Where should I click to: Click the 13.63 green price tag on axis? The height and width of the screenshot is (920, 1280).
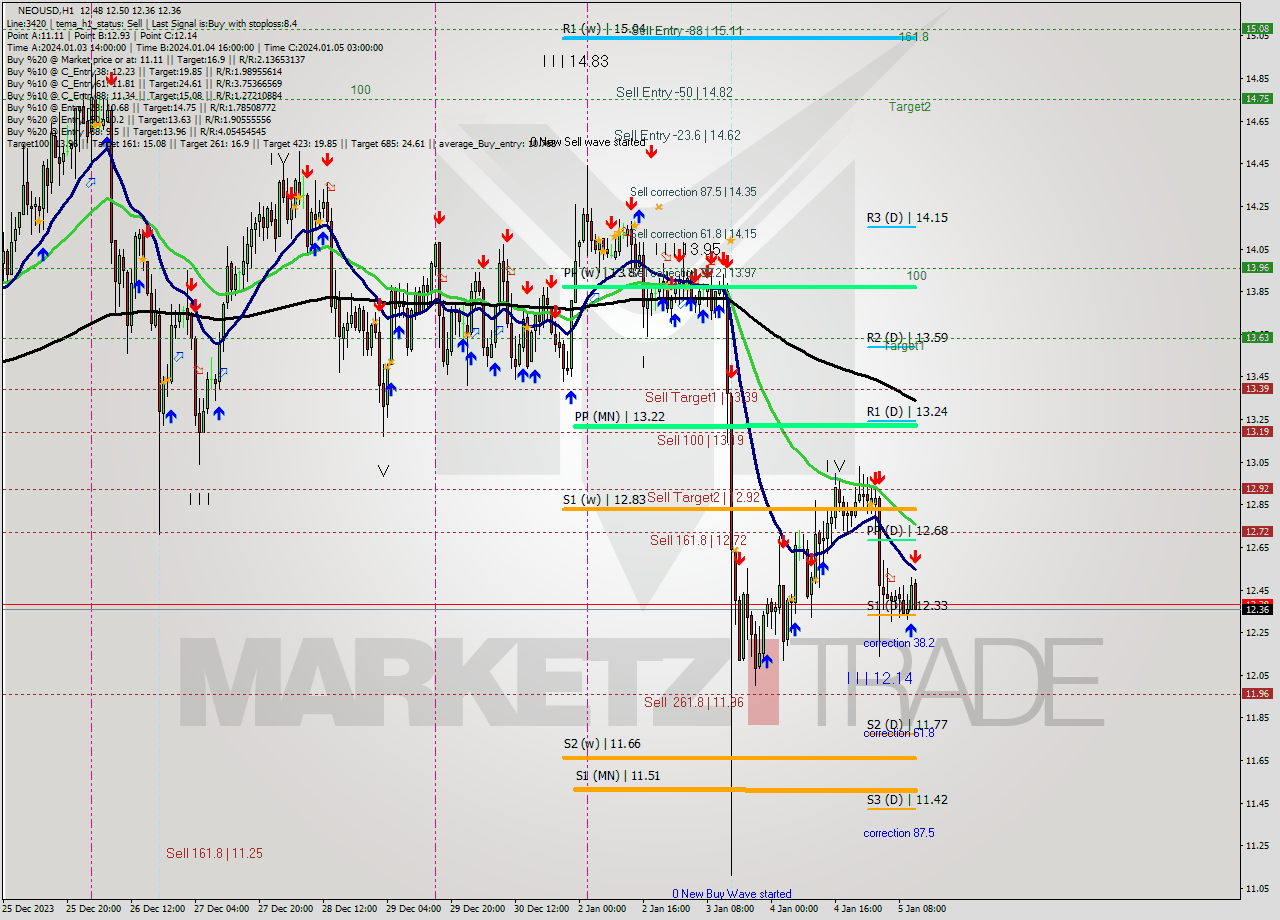click(x=1257, y=337)
